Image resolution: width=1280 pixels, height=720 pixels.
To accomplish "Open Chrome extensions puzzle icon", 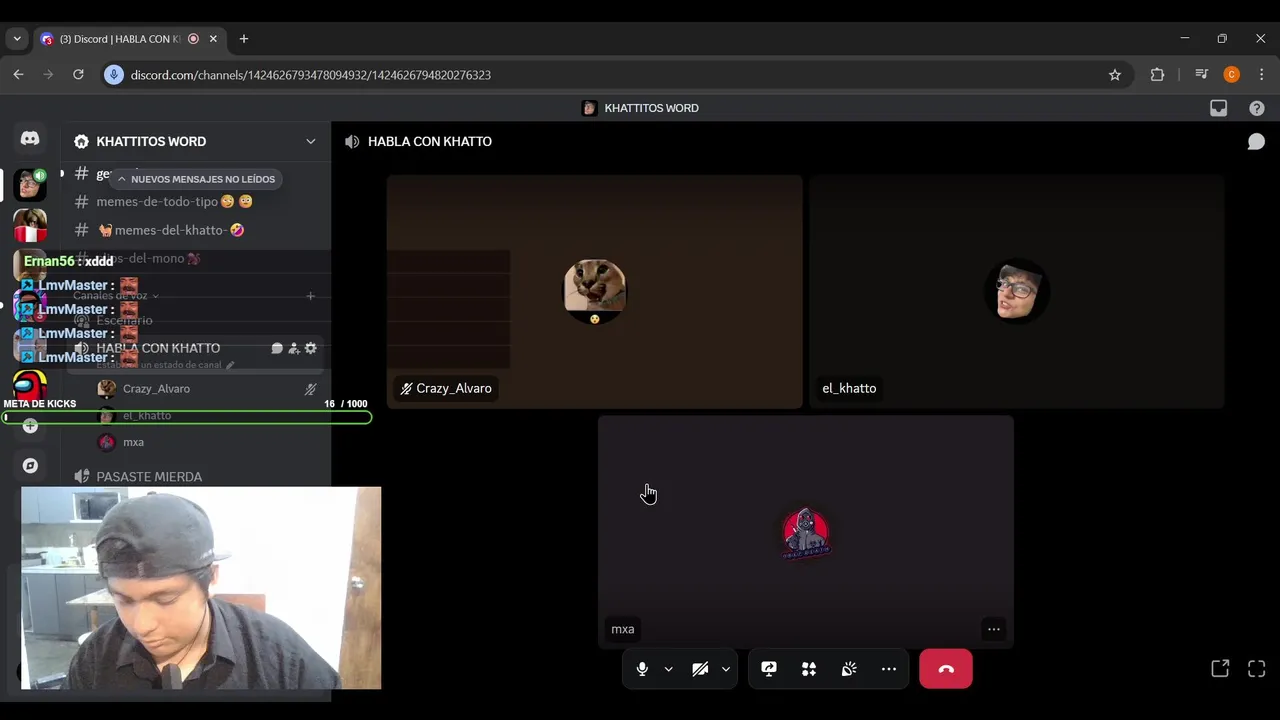I will (1158, 75).
